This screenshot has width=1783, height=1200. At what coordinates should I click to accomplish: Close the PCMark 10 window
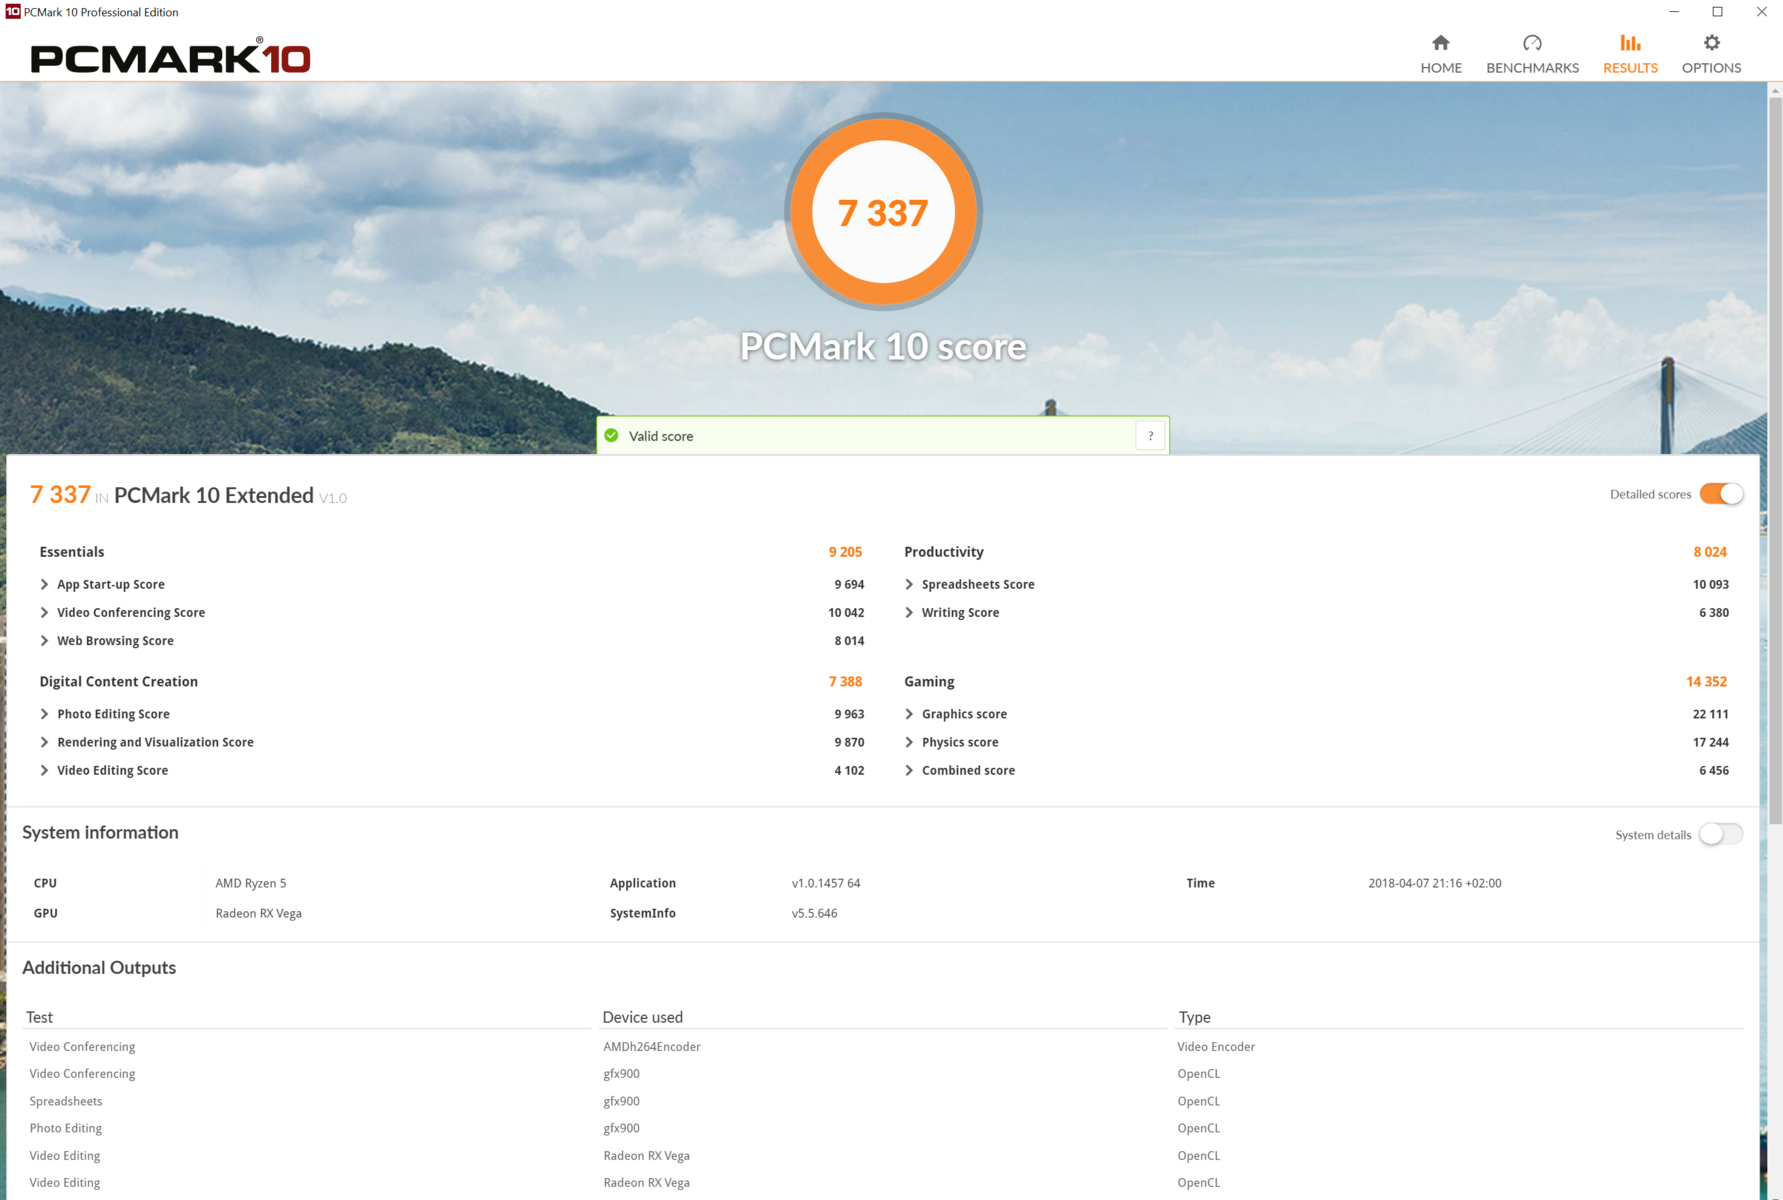tap(1761, 12)
